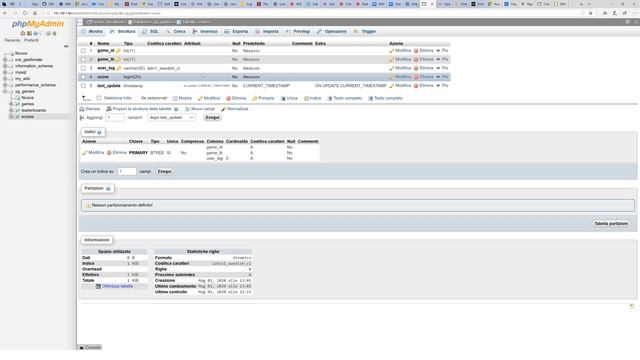This screenshot has height=360, width=640.
Task: Check the user_tag row checkbox
Action: point(83,68)
